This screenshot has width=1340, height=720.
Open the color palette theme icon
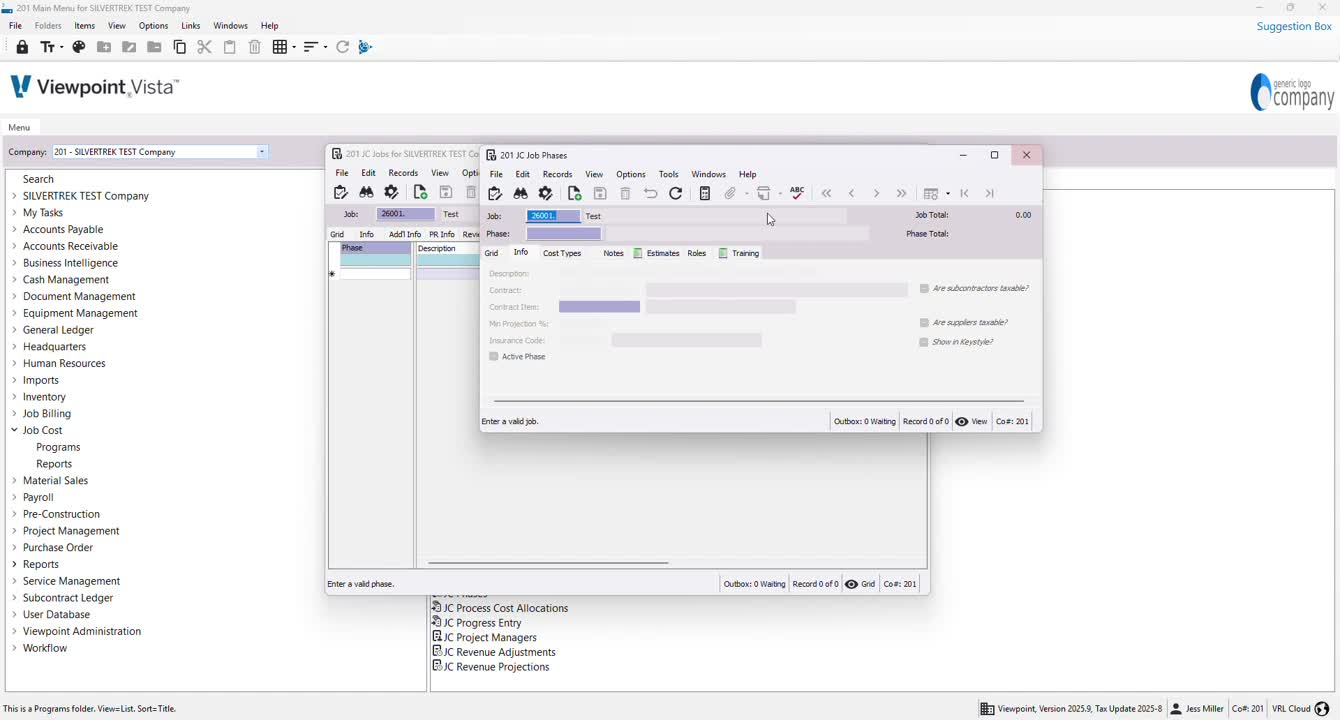[79, 47]
